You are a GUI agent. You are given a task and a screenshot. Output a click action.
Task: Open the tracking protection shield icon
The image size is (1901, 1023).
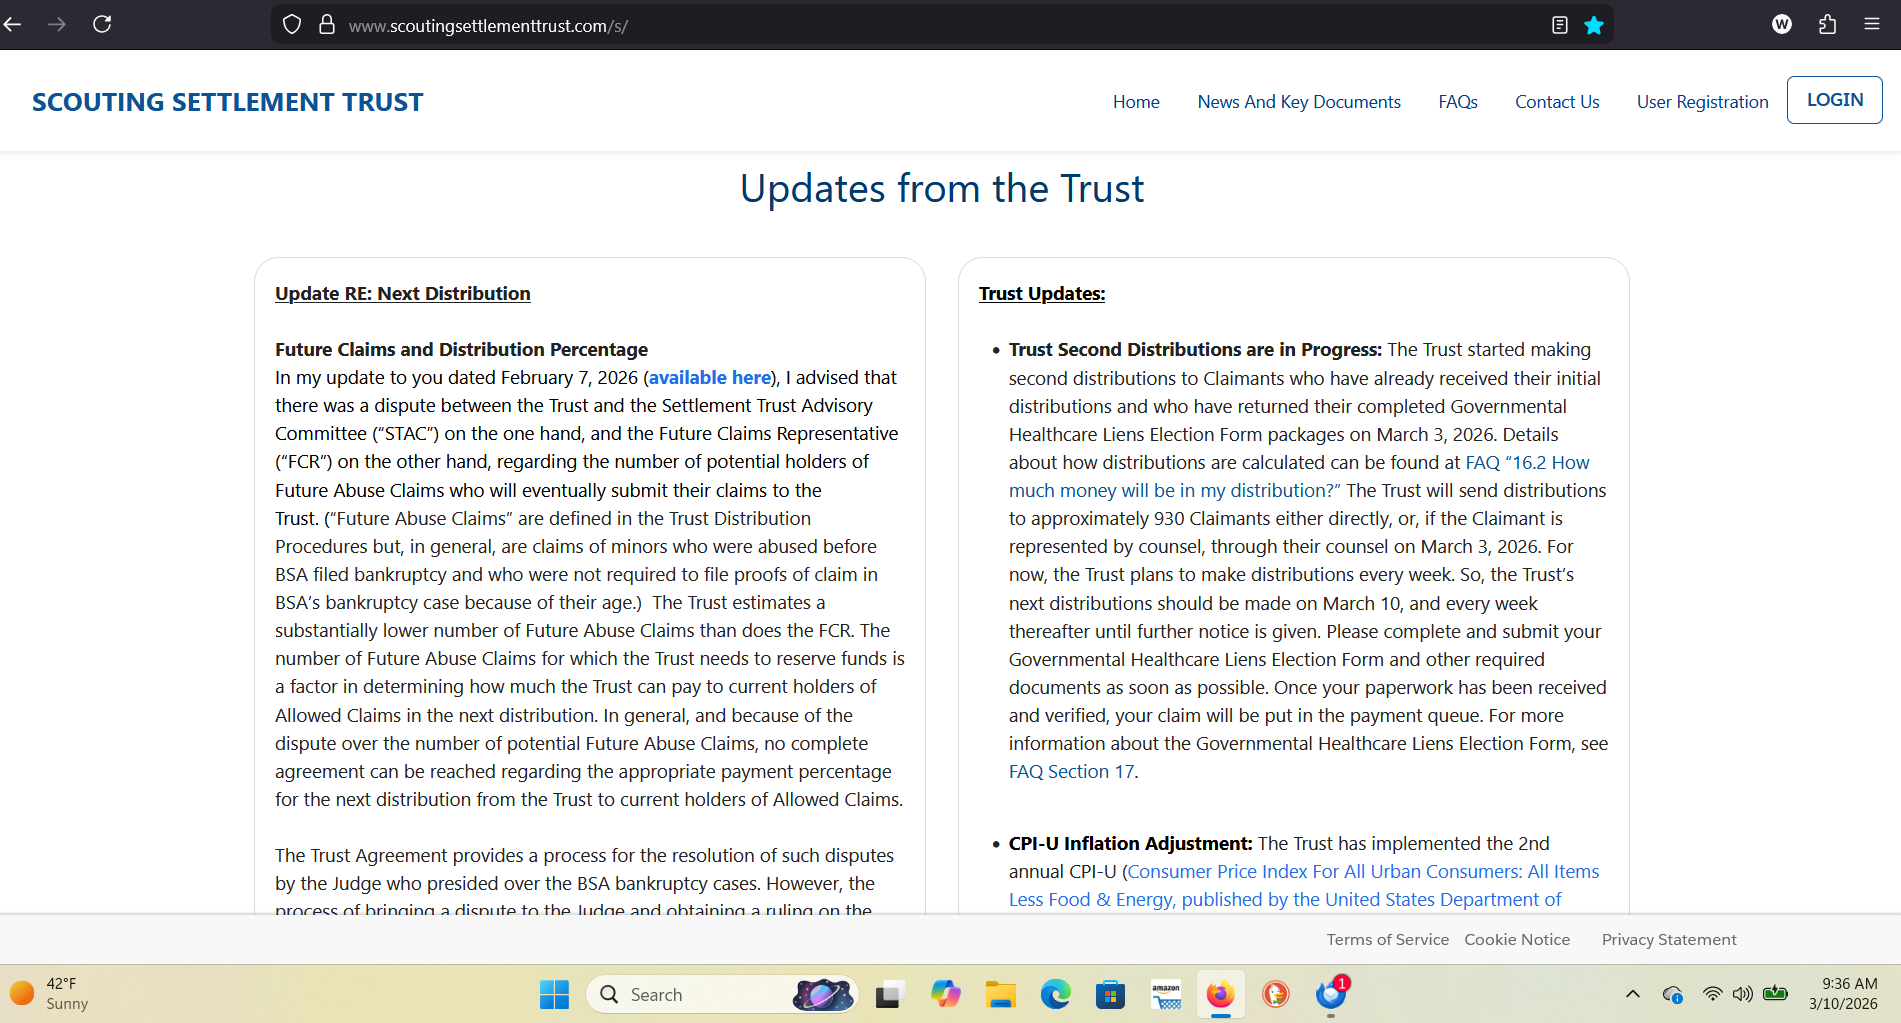pos(292,25)
